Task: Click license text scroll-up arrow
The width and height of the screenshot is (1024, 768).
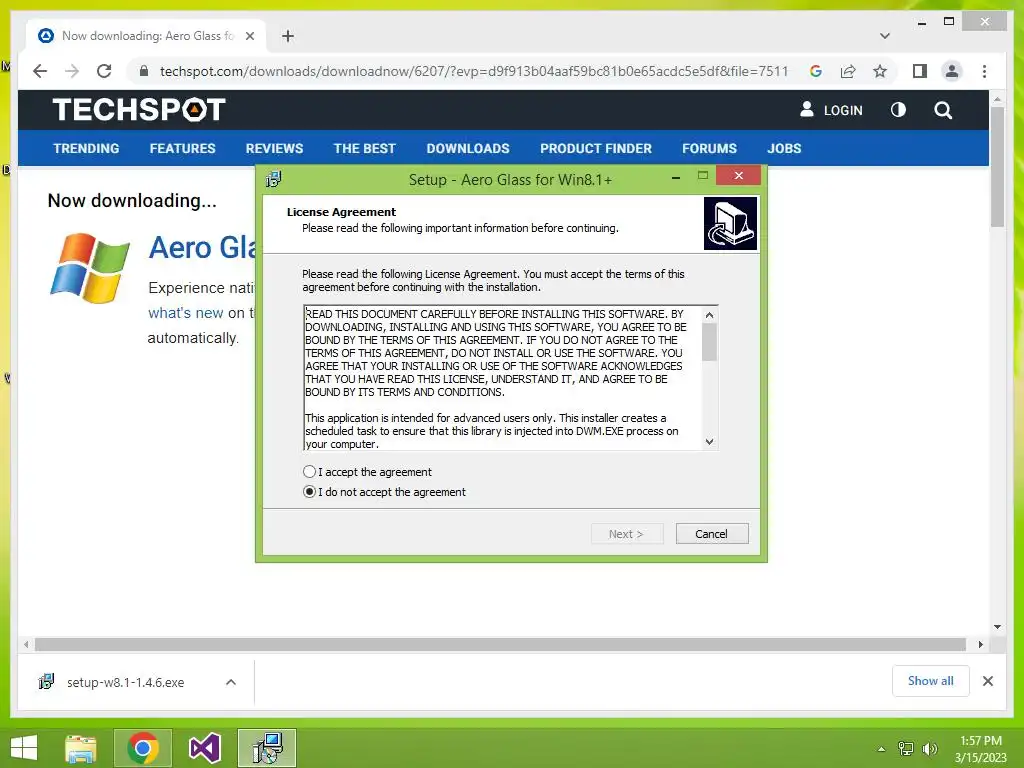Action: (710, 315)
